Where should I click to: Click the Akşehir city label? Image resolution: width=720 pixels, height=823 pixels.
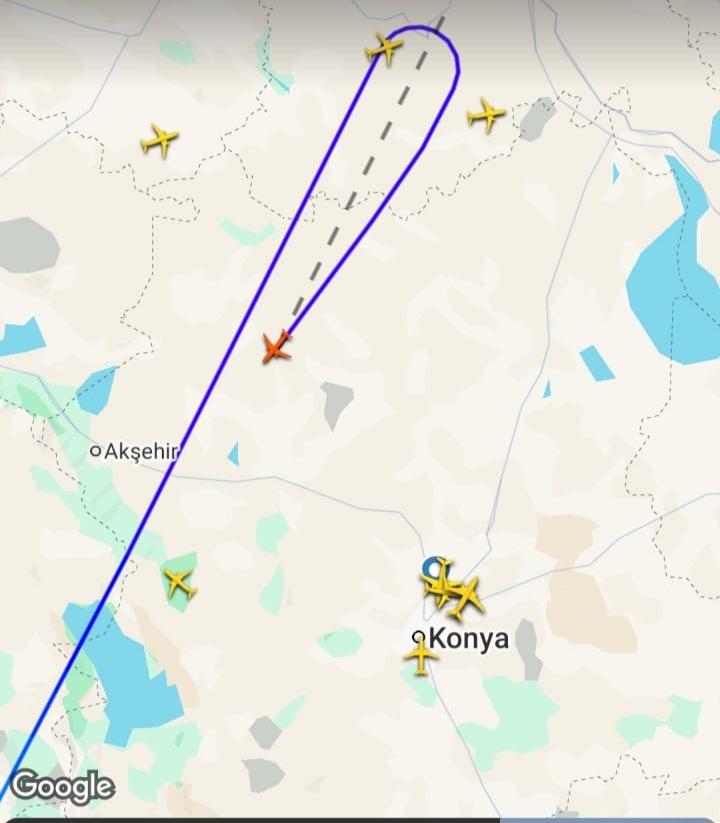pos(141,451)
